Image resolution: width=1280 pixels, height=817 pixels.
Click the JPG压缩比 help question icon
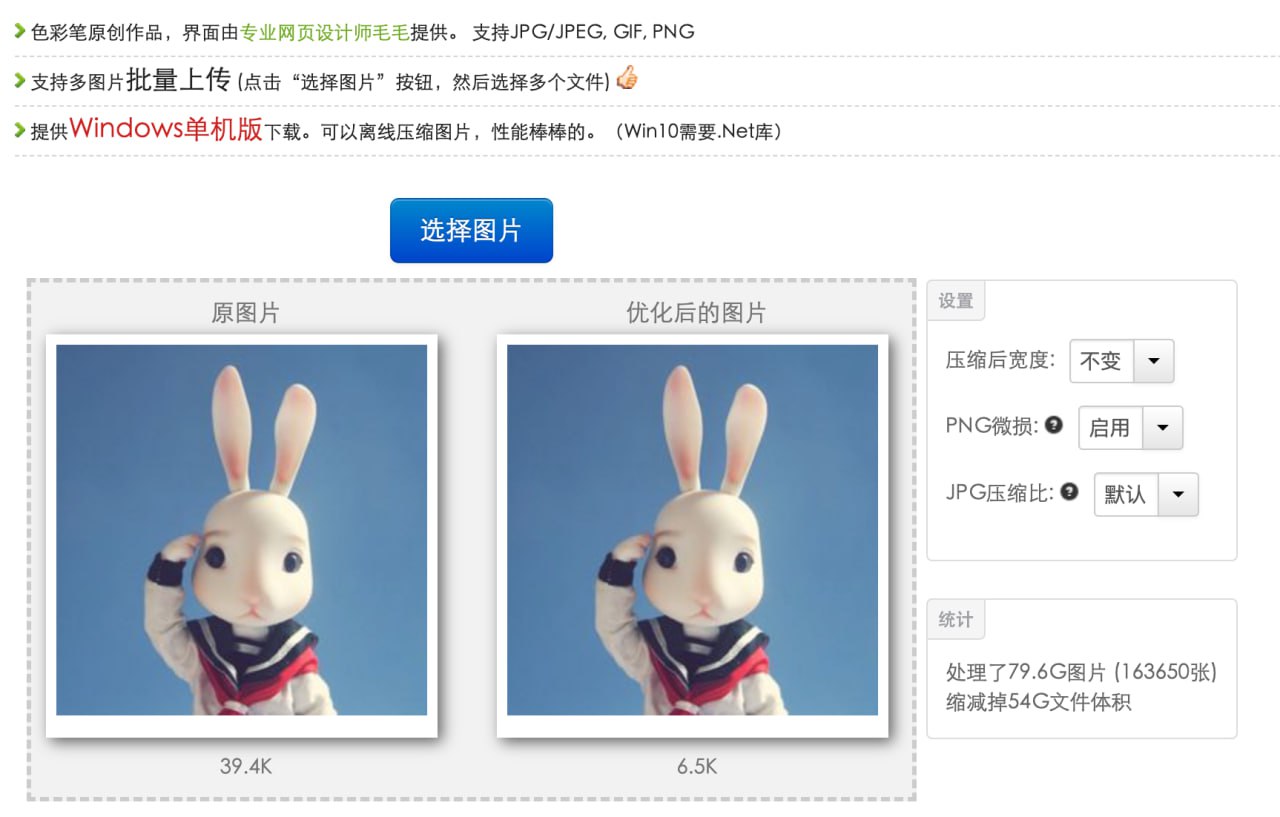(1069, 491)
